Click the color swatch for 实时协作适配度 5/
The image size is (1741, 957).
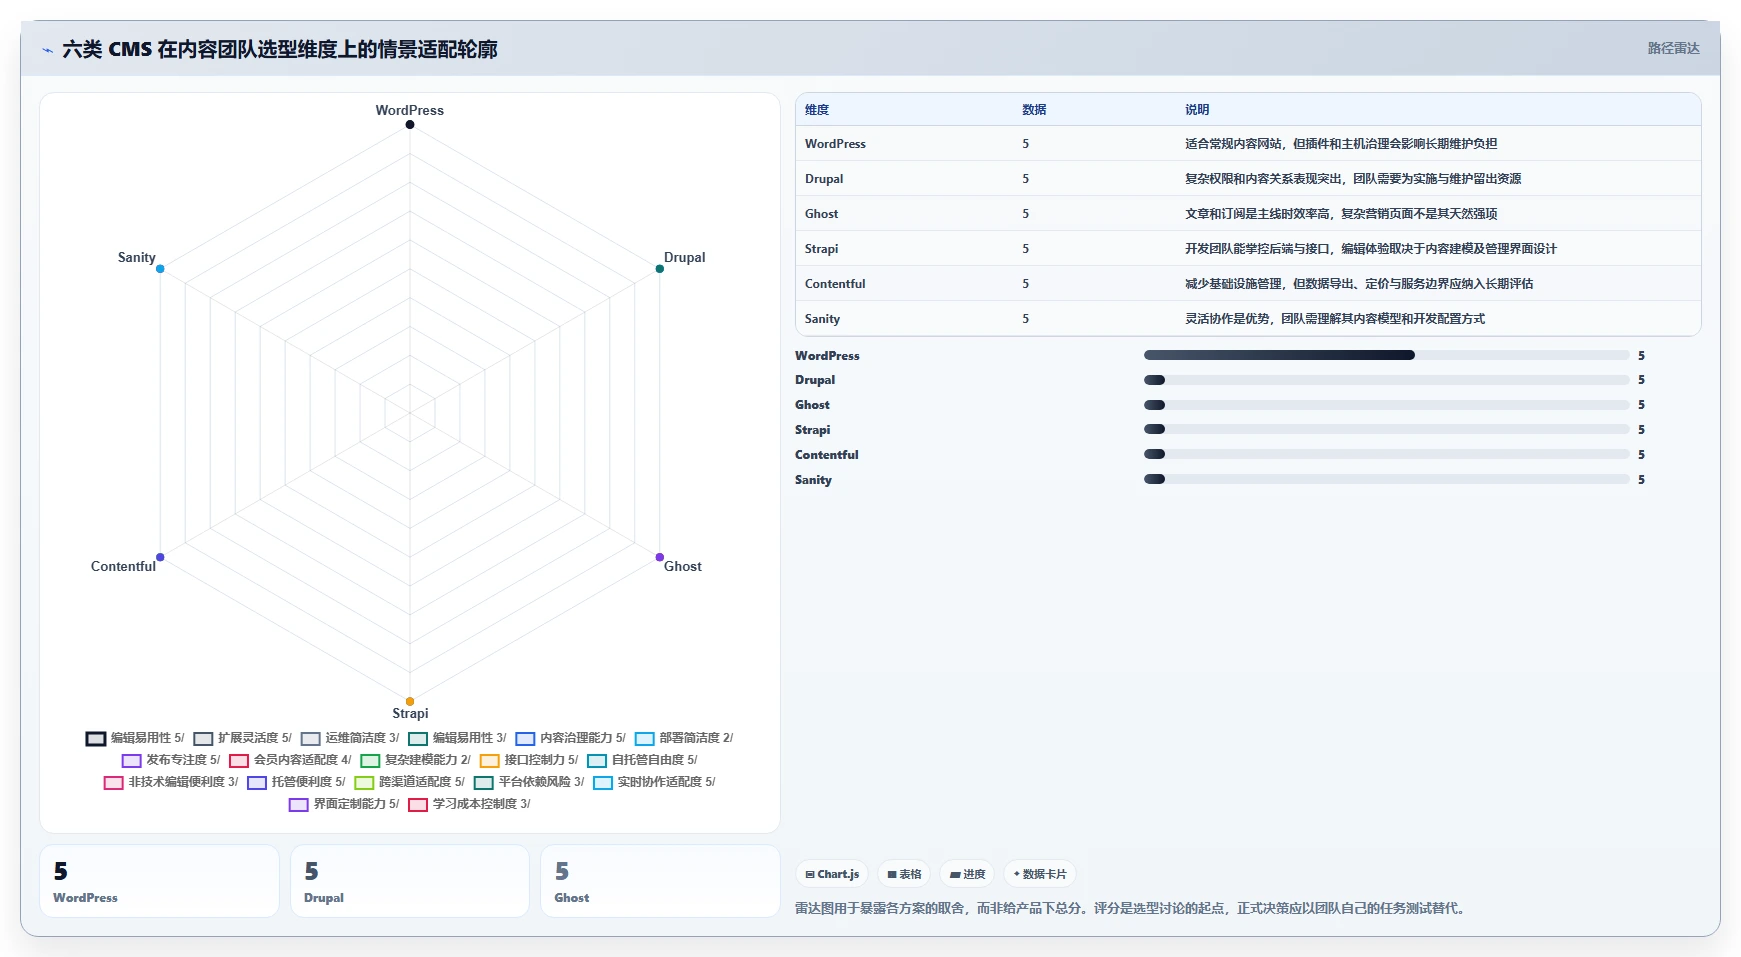(x=603, y=783)
